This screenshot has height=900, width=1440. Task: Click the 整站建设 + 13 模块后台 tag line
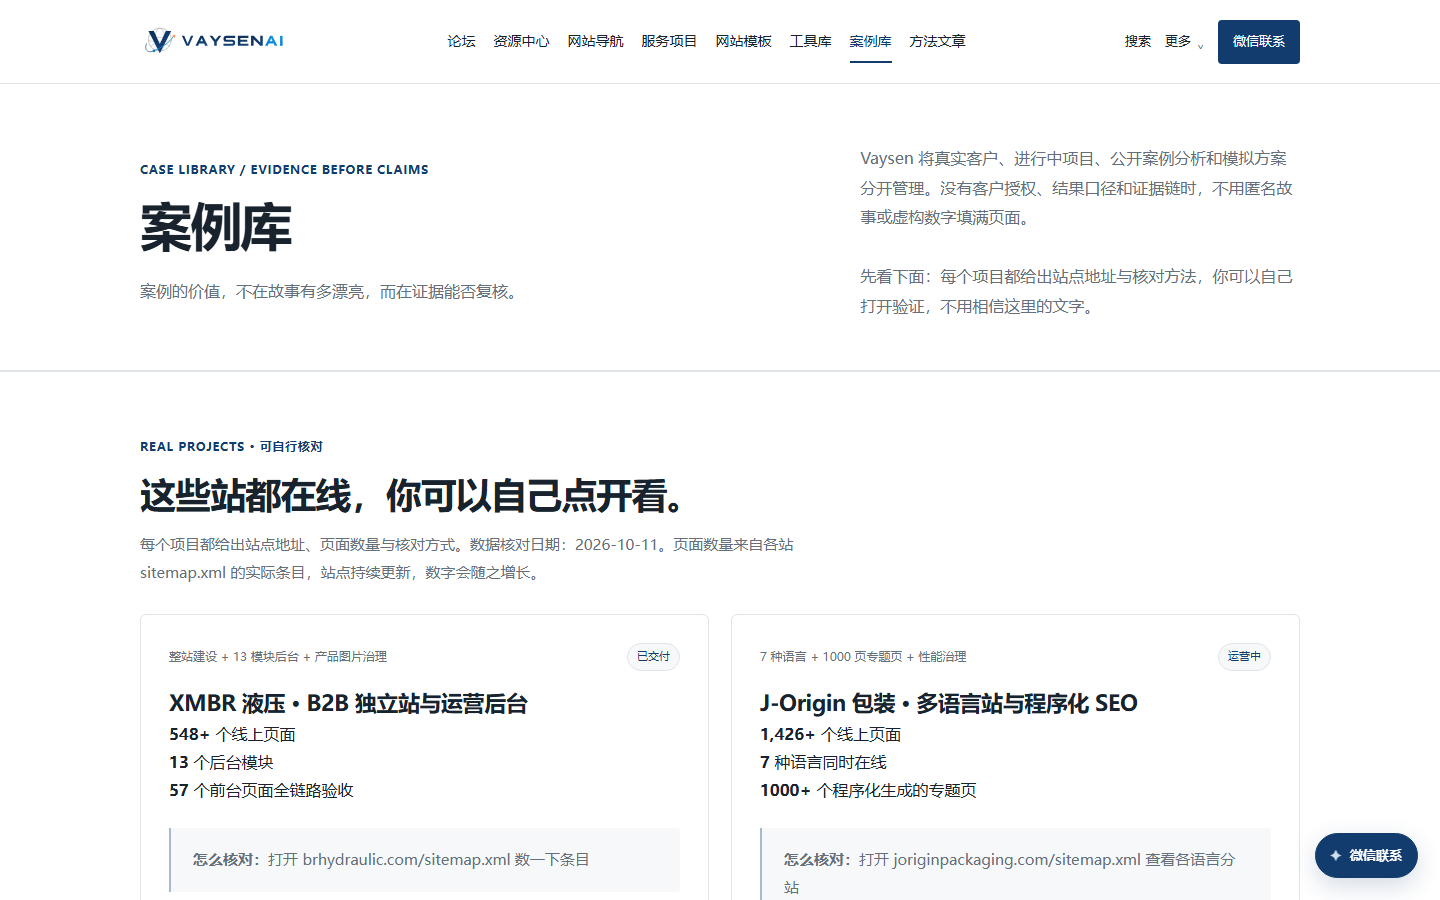click(278, 657)
